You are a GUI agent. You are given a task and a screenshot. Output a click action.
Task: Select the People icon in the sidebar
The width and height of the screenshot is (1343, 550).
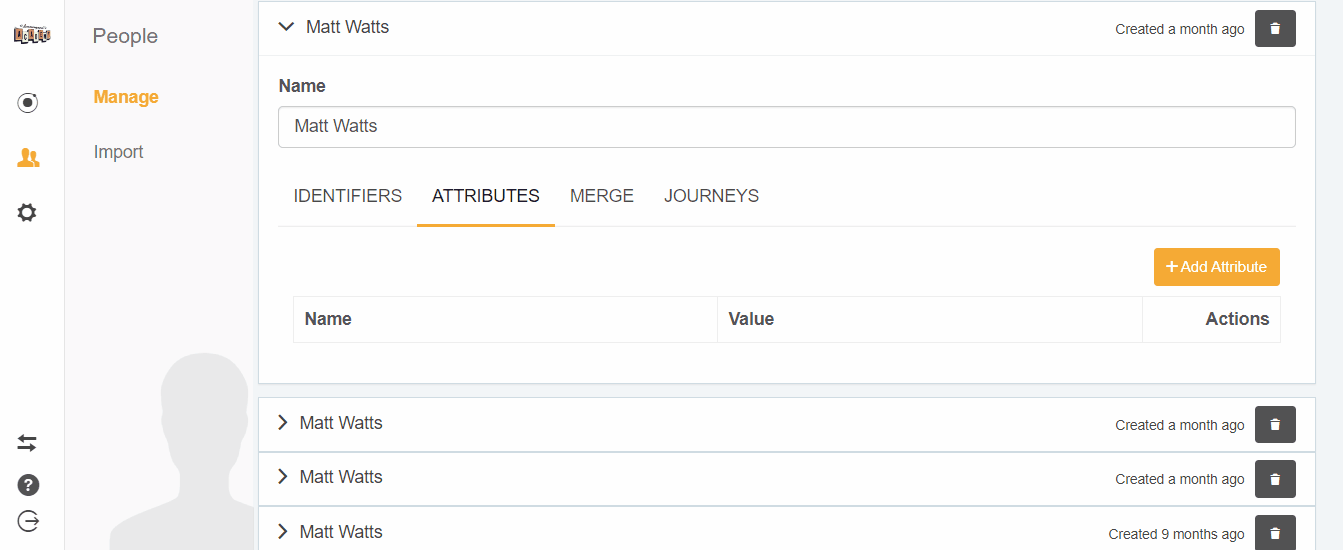click(28, 158)
